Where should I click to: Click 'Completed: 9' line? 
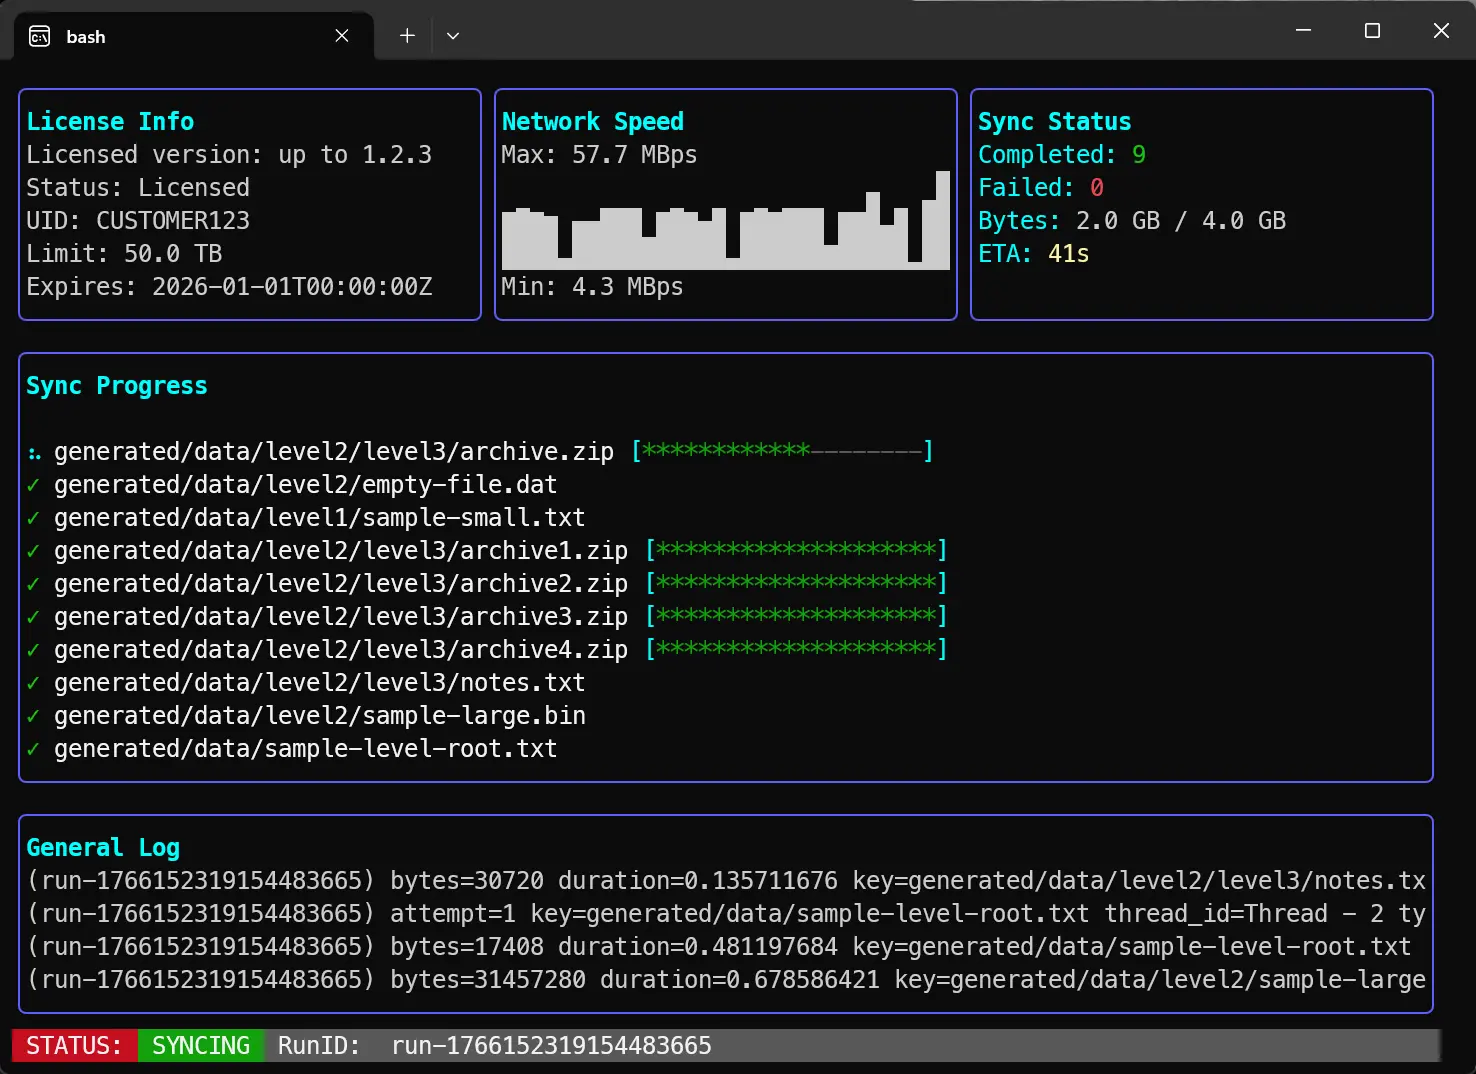1062,154
